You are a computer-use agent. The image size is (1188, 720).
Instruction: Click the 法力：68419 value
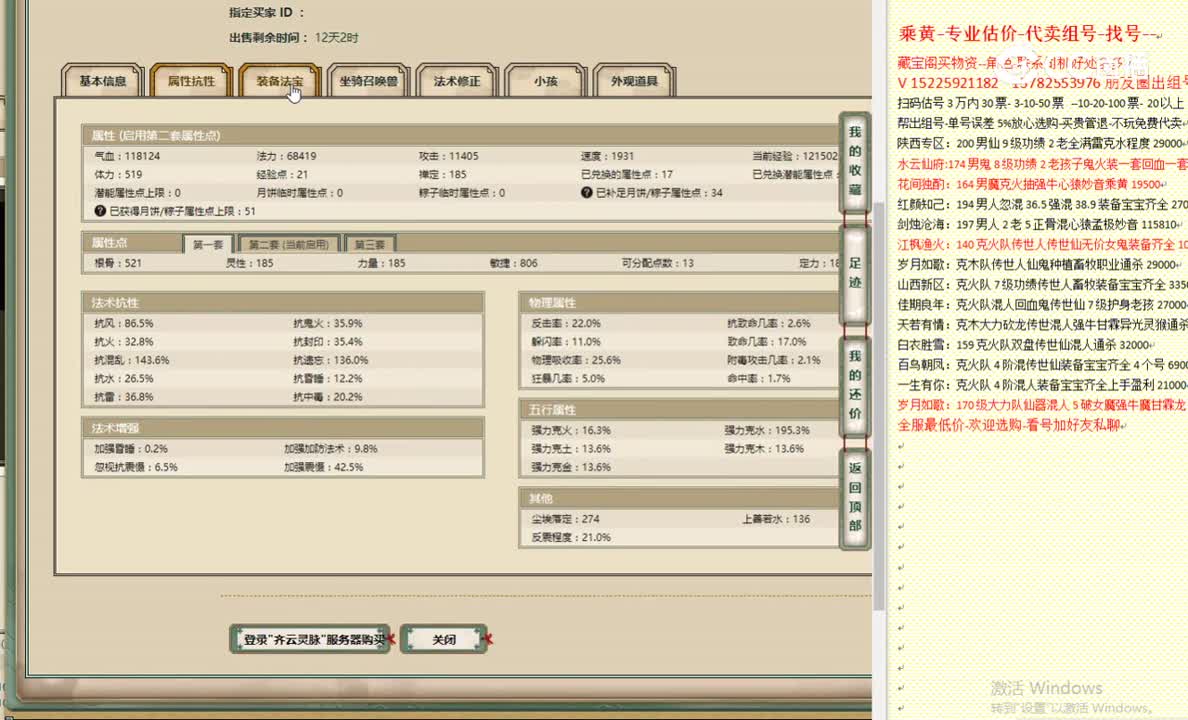click(286, 155)
